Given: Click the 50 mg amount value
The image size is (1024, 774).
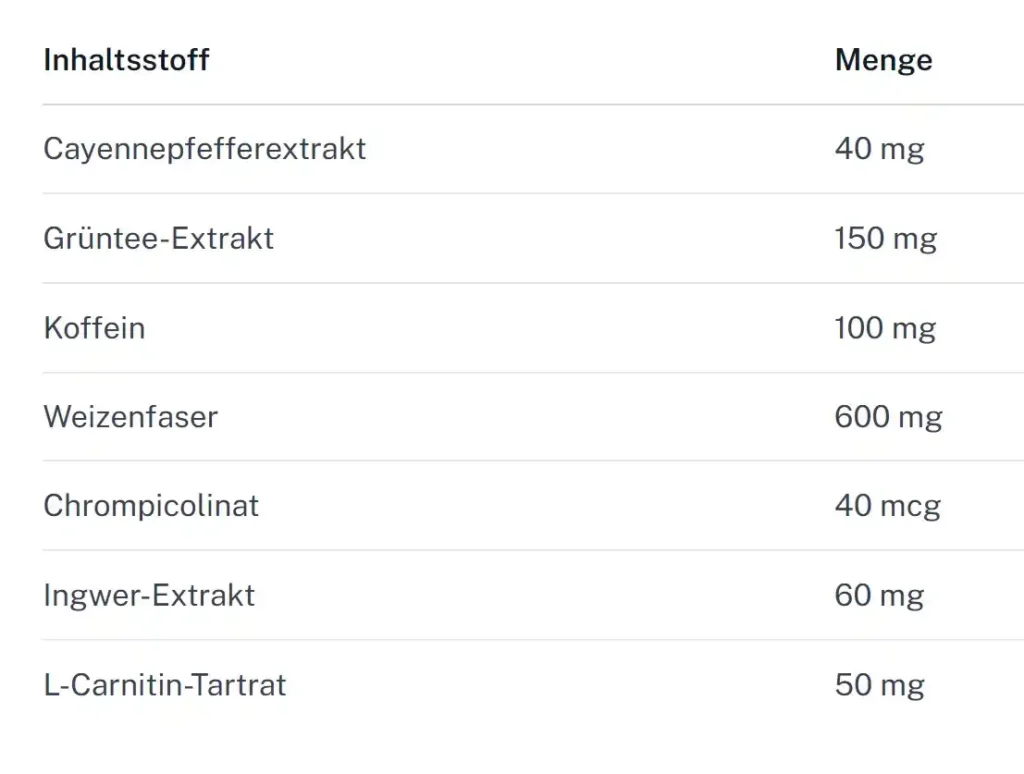Looking at the screenshot, I should (879, 685).
